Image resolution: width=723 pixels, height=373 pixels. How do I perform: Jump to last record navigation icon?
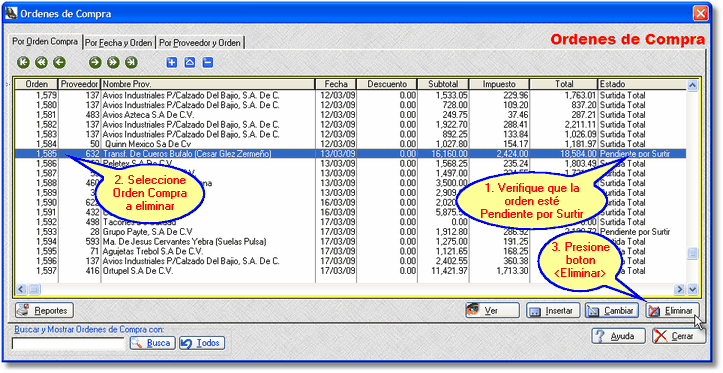(131, 62)
